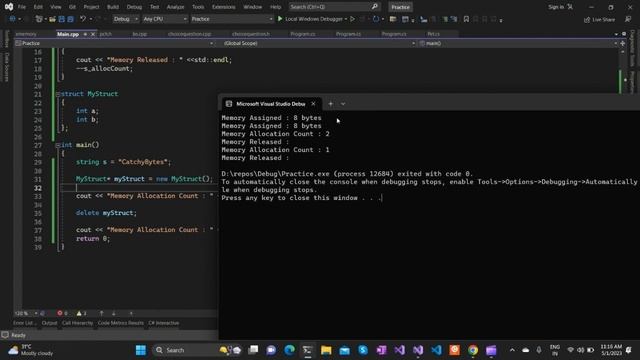Open the Practice project scope dropdown
This screenshot has height=360, width=640.
(x=114, y=43)
